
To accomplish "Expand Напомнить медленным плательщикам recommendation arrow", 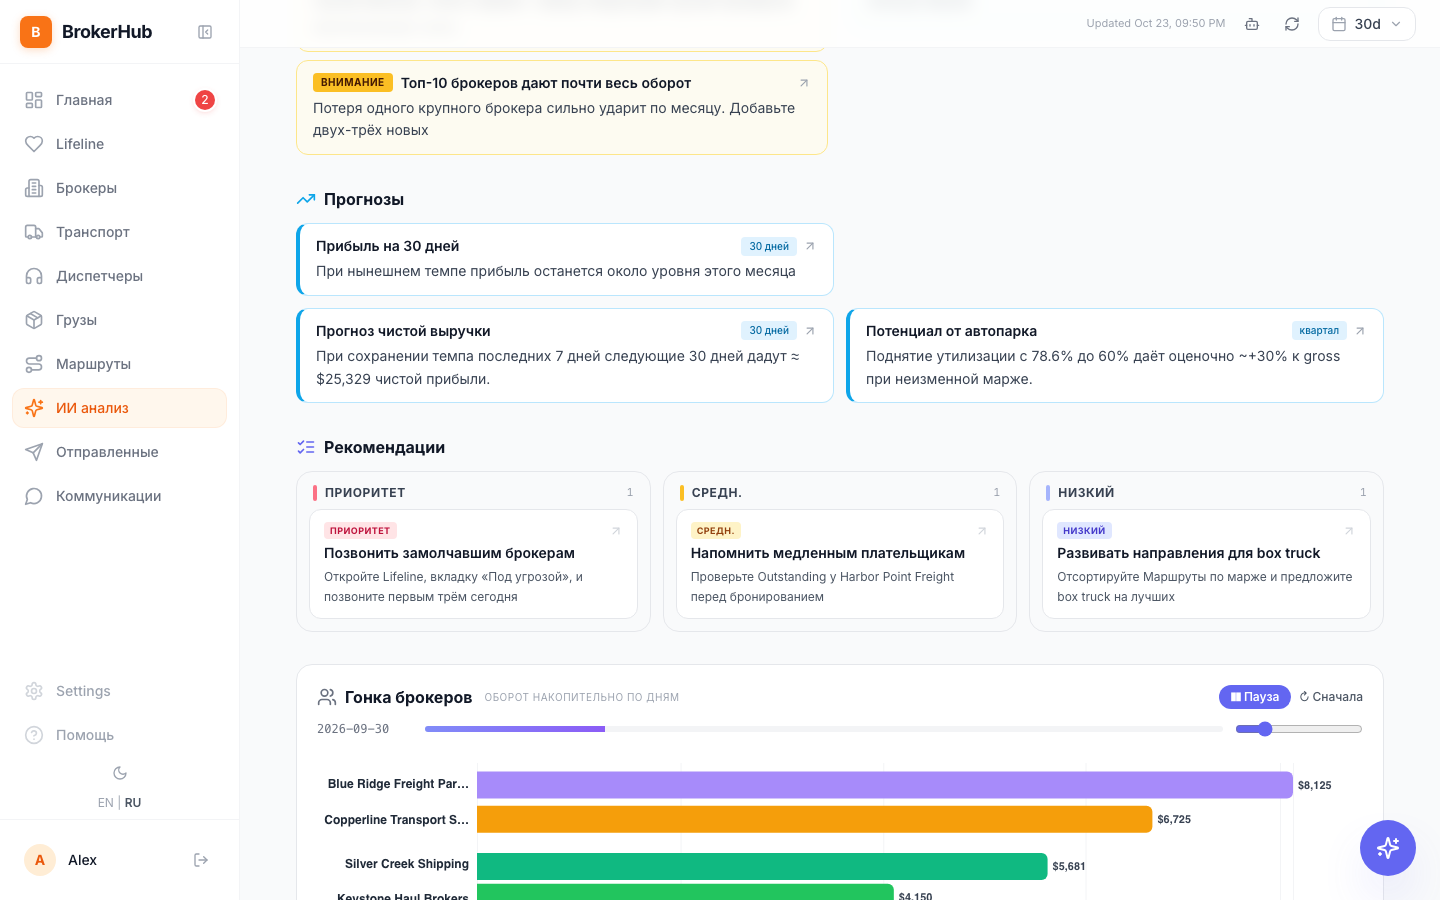I will click(982, 531).
